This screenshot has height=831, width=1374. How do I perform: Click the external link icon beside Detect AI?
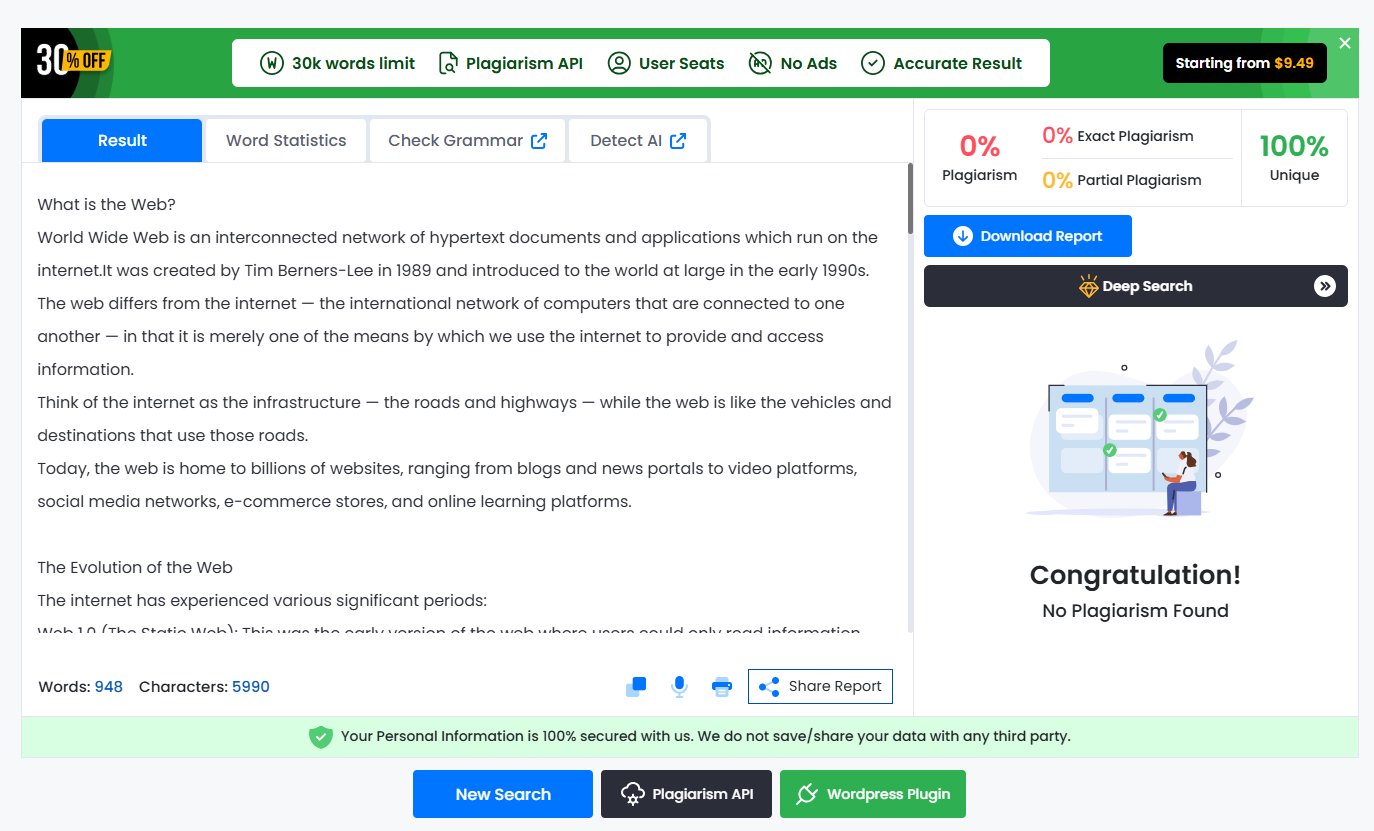pos(678,141)
